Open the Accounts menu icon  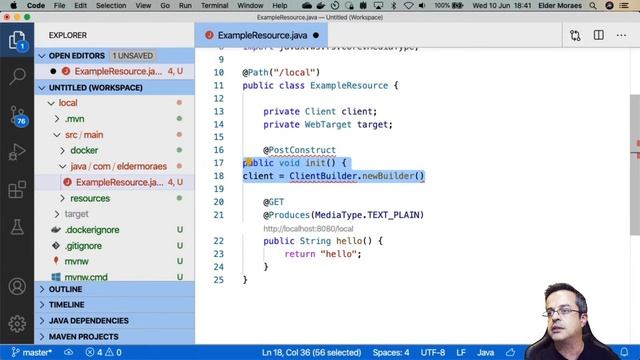(17, 287)
